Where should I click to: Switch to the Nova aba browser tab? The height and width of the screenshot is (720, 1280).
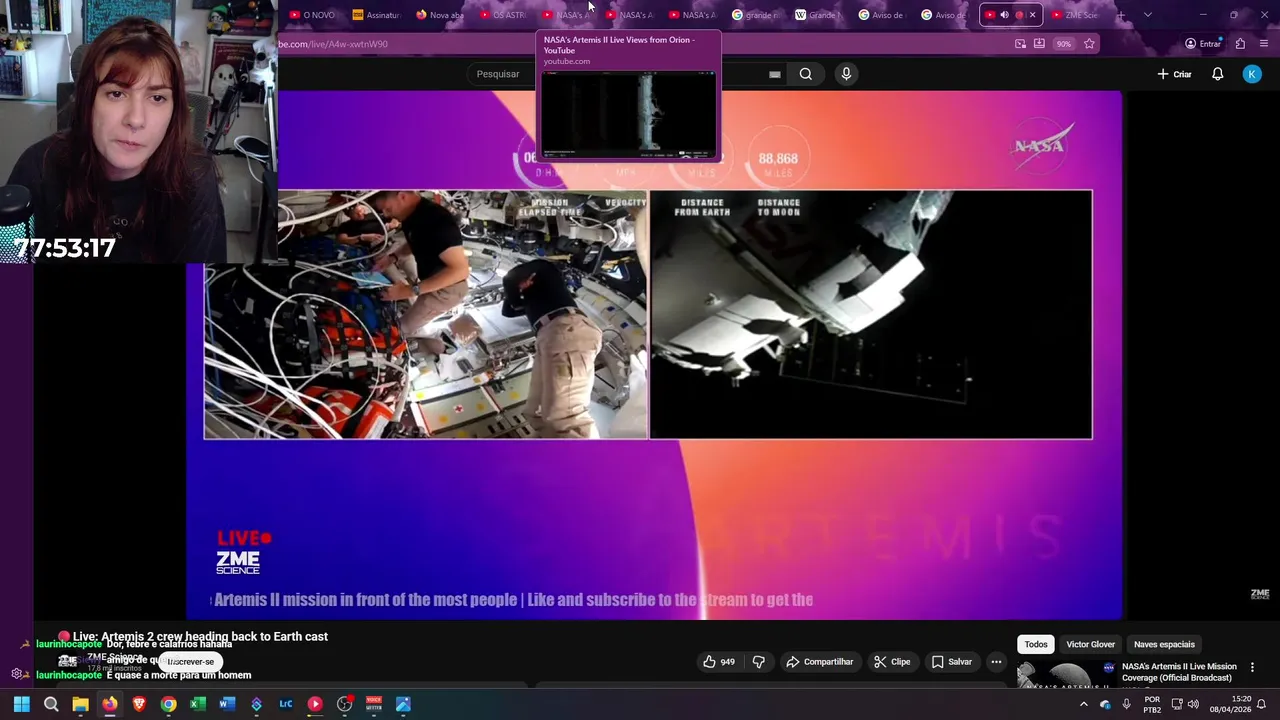pyautogui.click(x=439, y=15)
